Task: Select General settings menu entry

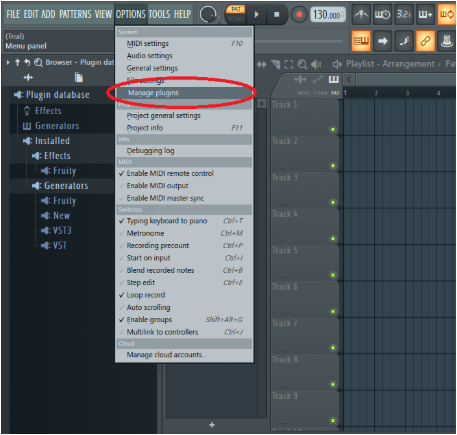Action: point(184,68)
